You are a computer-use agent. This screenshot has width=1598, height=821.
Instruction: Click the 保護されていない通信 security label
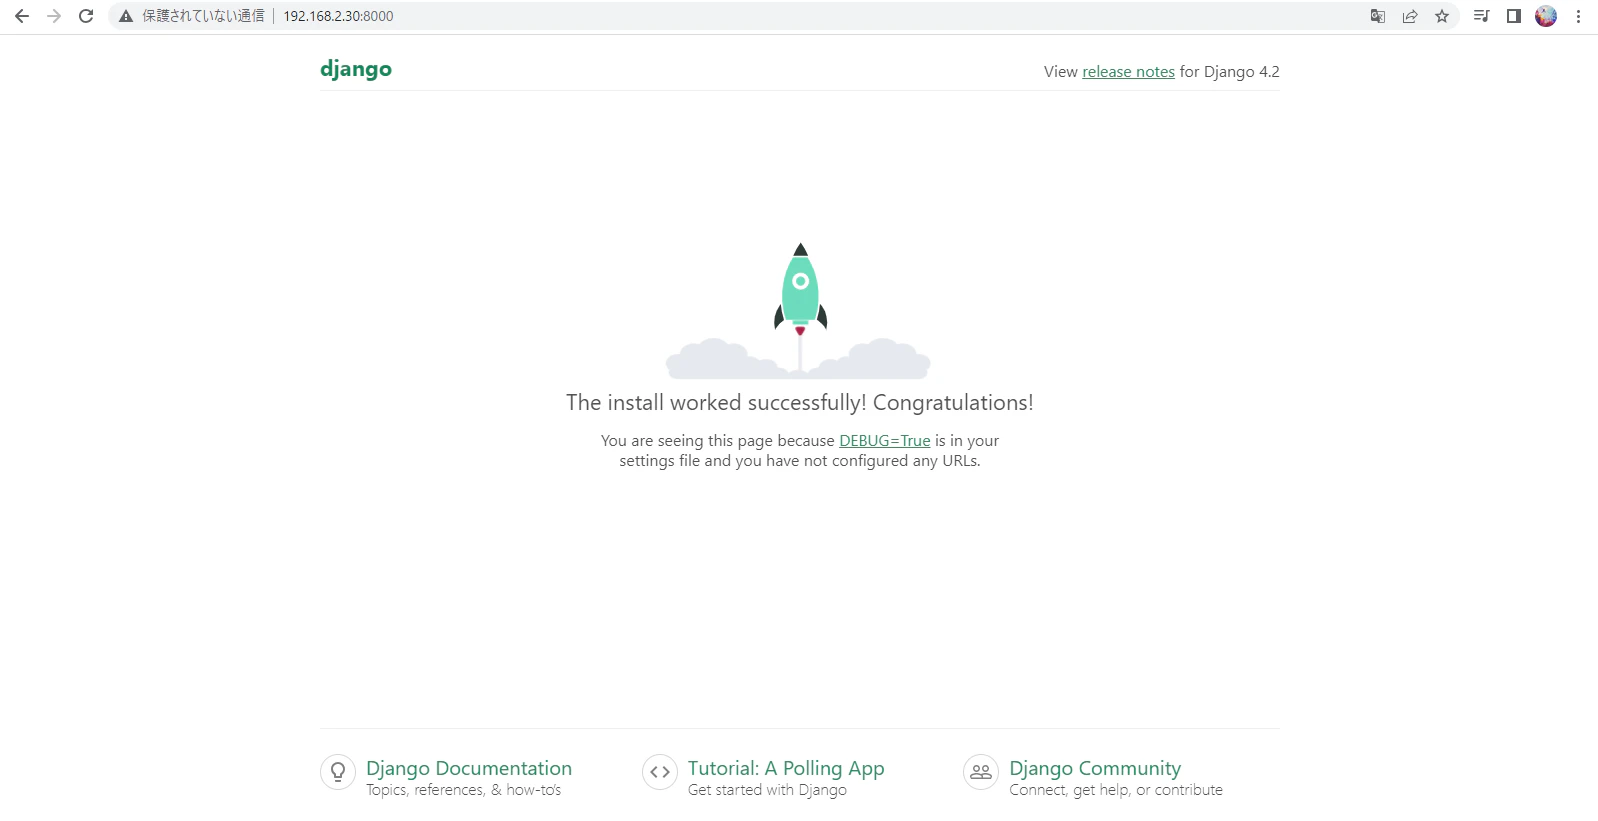203,16
